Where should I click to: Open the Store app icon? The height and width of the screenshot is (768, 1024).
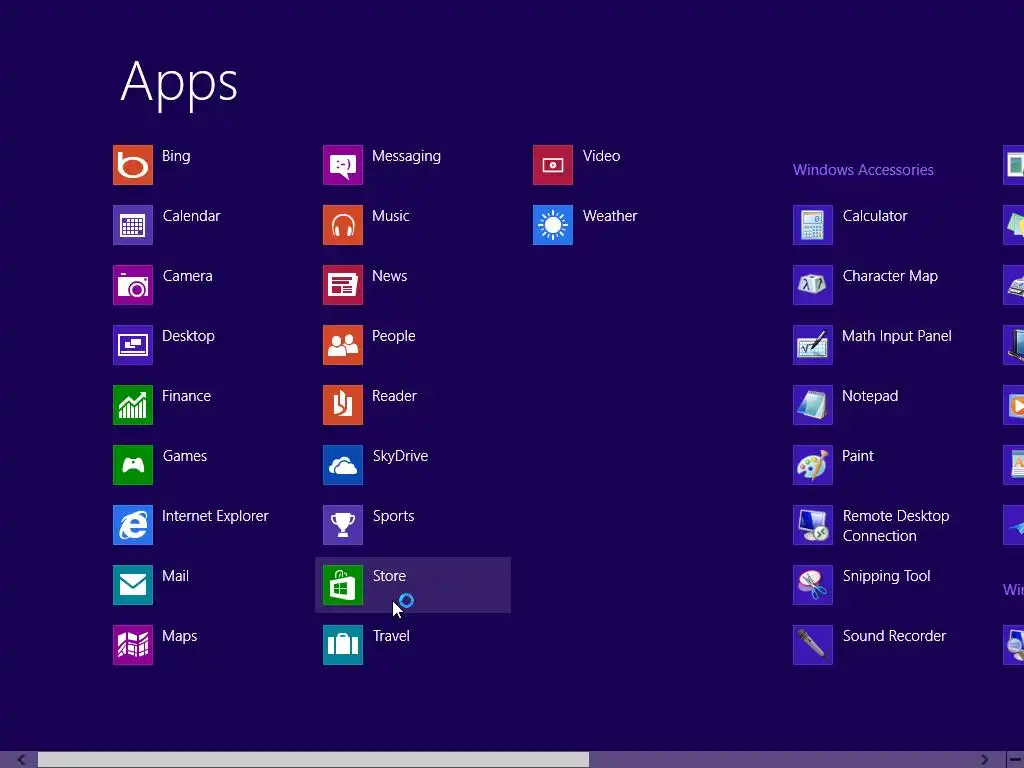click(x=343, y=585)
